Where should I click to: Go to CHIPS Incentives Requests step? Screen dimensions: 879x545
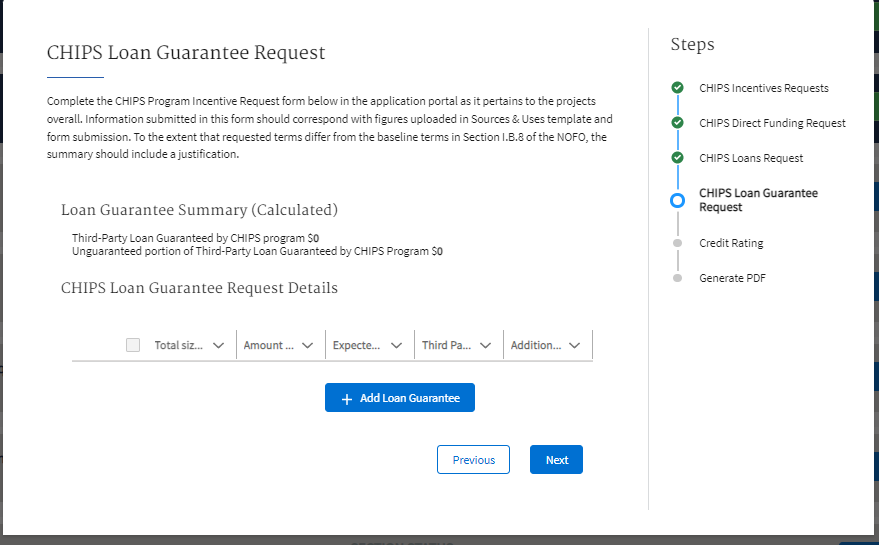pyautogui.click(x=763, y=88)
